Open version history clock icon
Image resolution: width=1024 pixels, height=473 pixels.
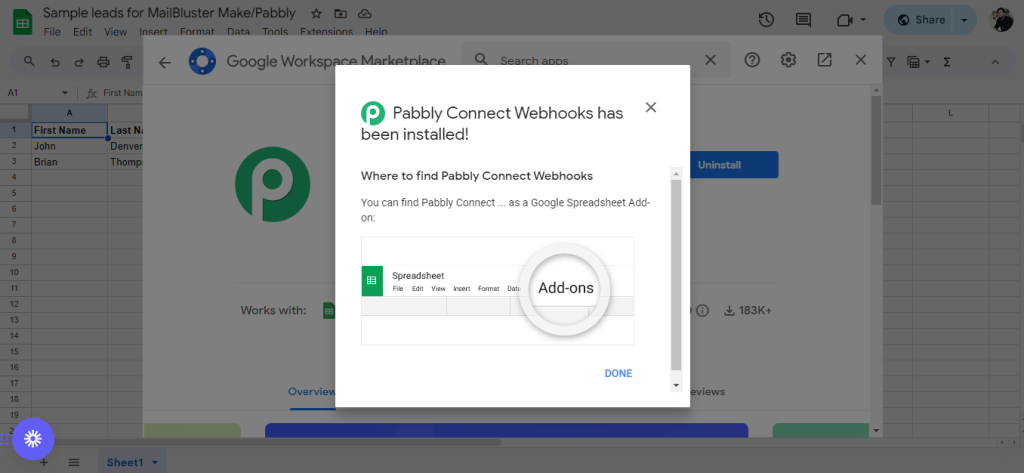click(x=766, y=20)
